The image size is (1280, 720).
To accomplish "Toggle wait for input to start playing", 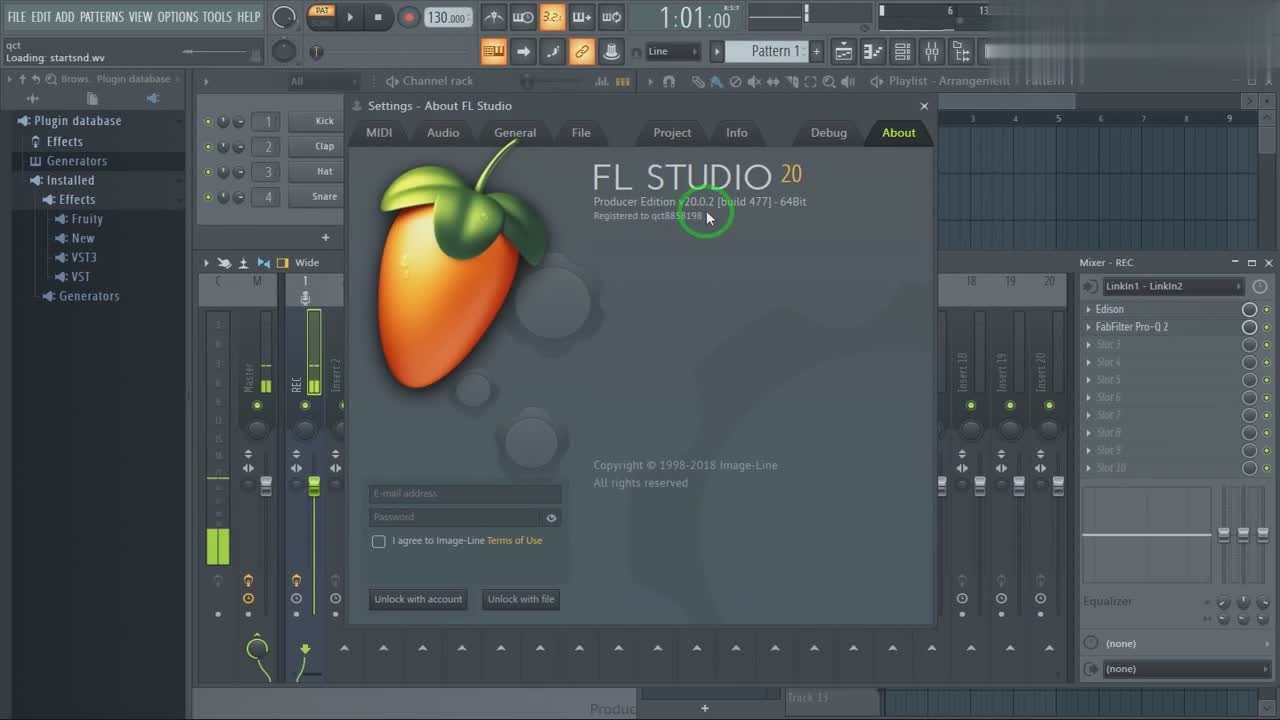I will 523,17.
